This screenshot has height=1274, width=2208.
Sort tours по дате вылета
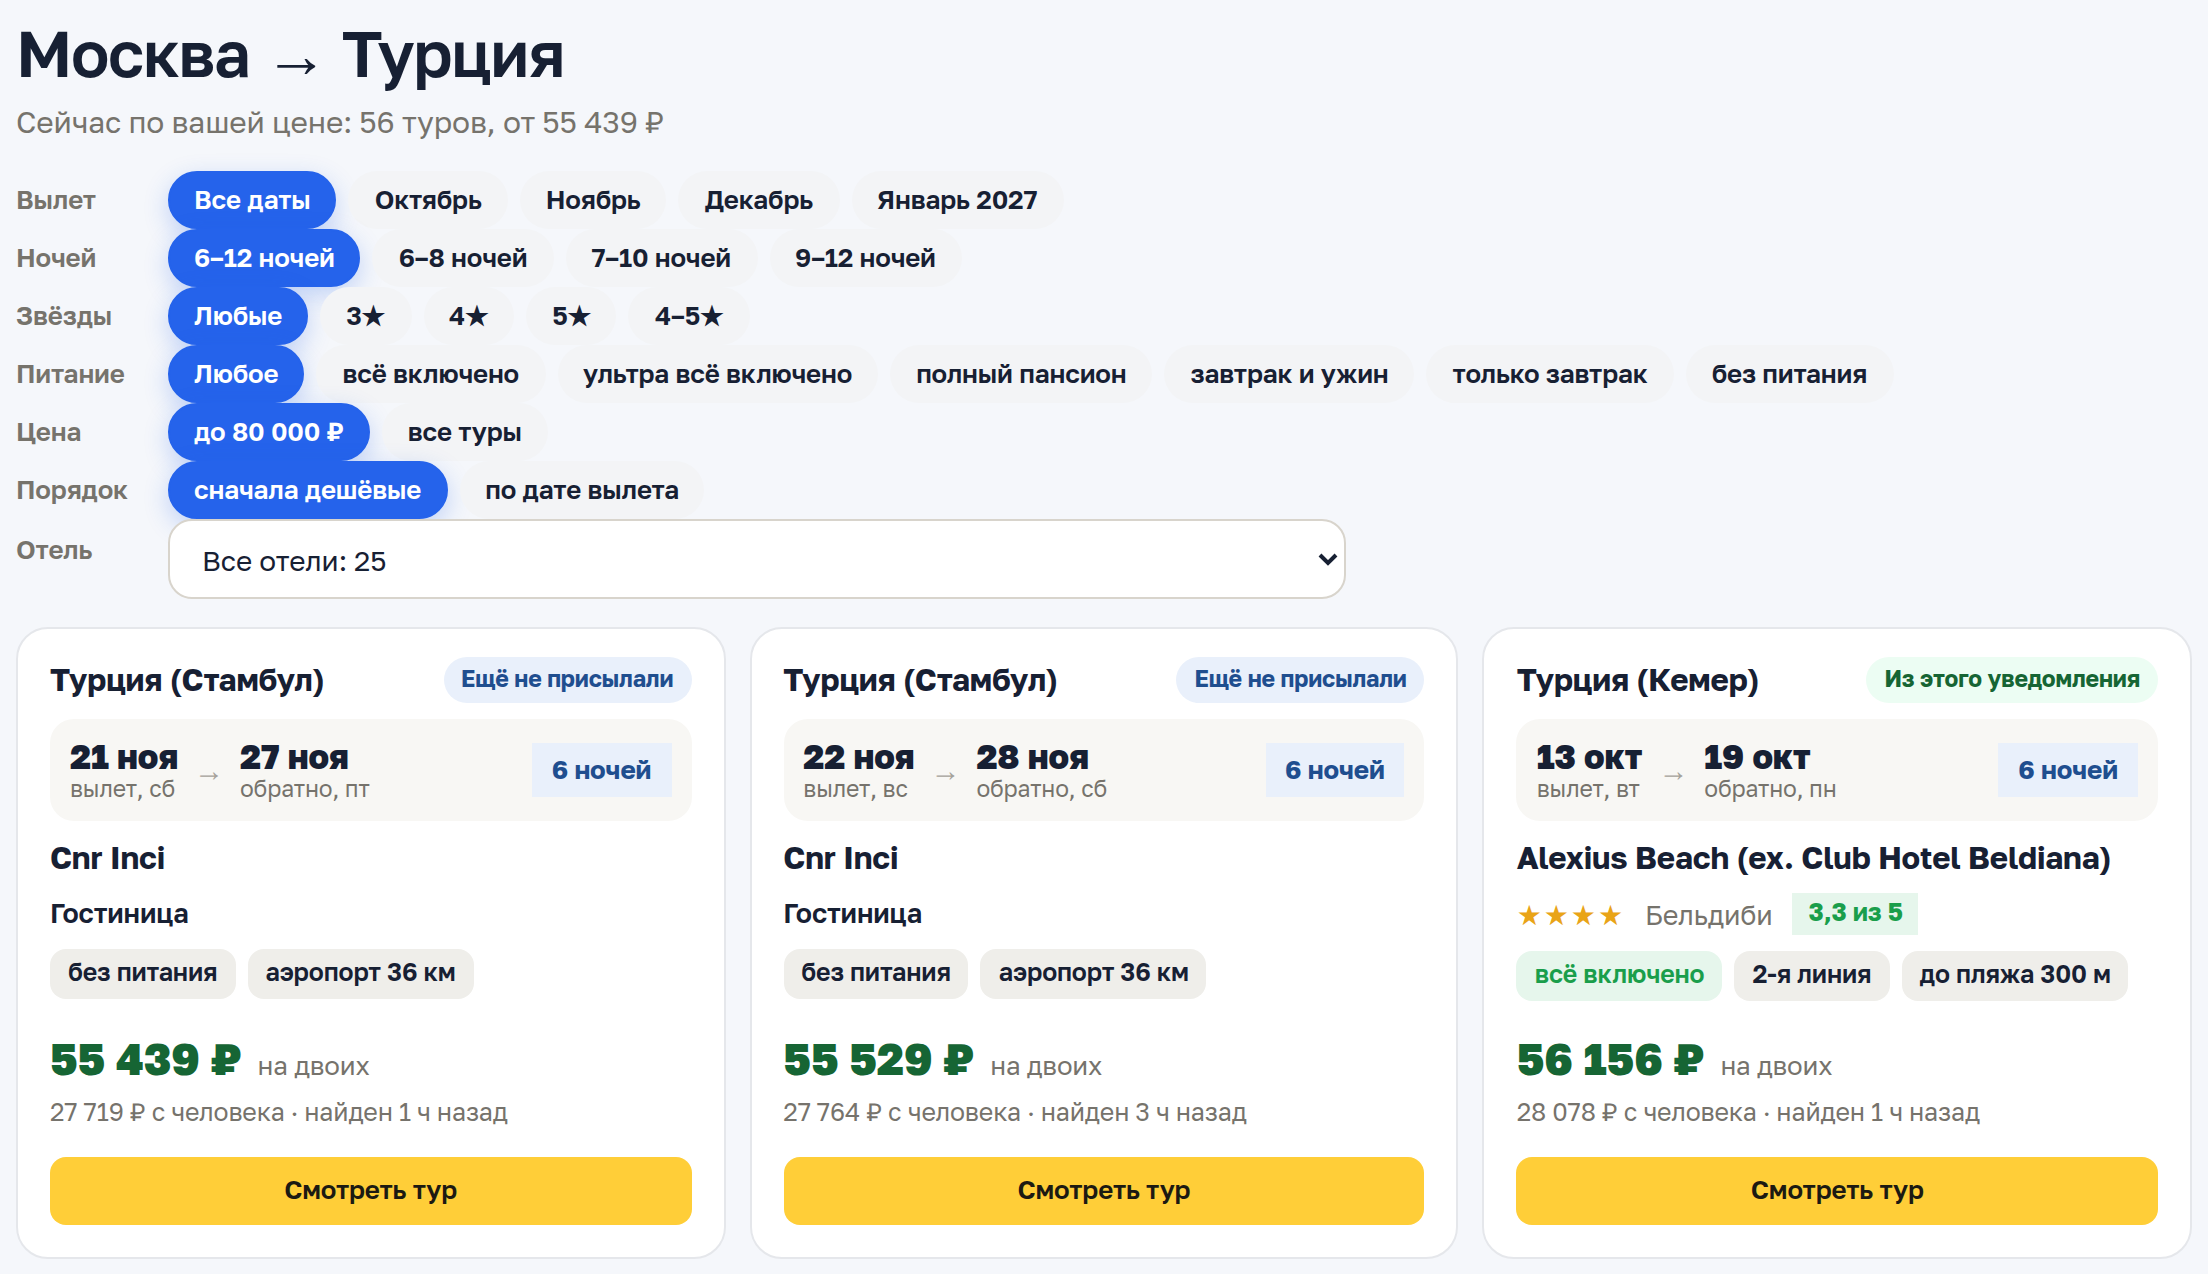[582, 490]
